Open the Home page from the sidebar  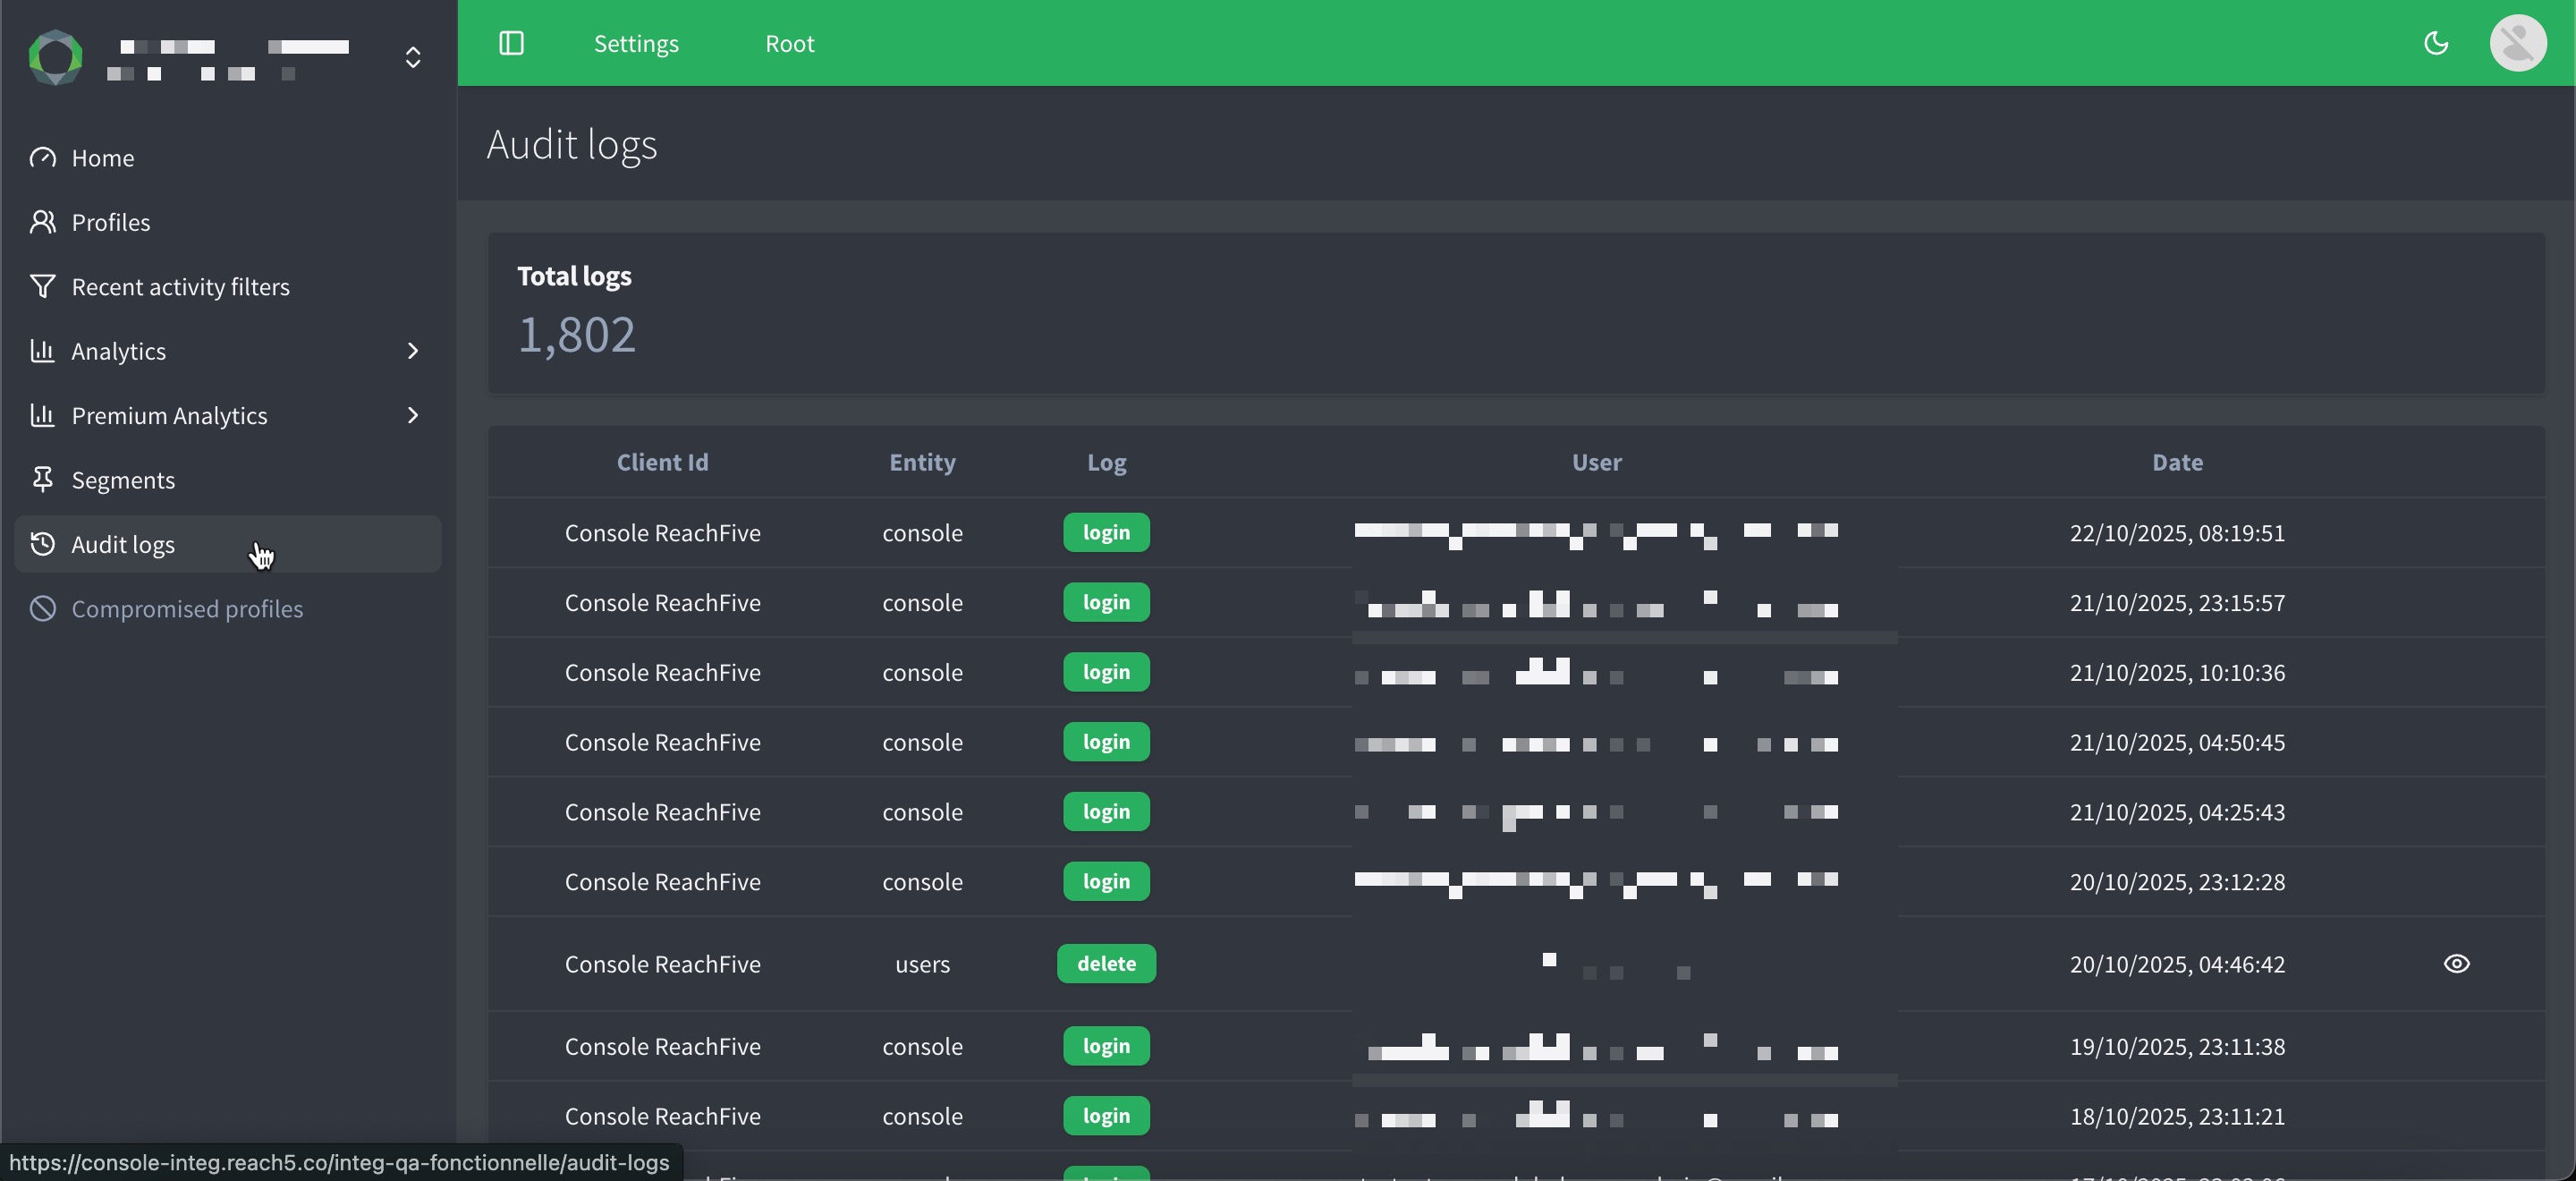point(103,157)
